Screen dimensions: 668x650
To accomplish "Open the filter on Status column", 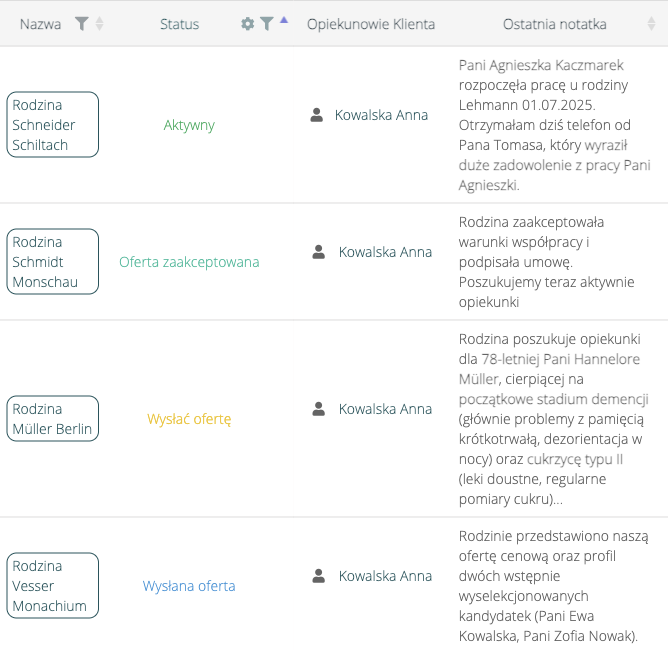I will coord(267,24).
